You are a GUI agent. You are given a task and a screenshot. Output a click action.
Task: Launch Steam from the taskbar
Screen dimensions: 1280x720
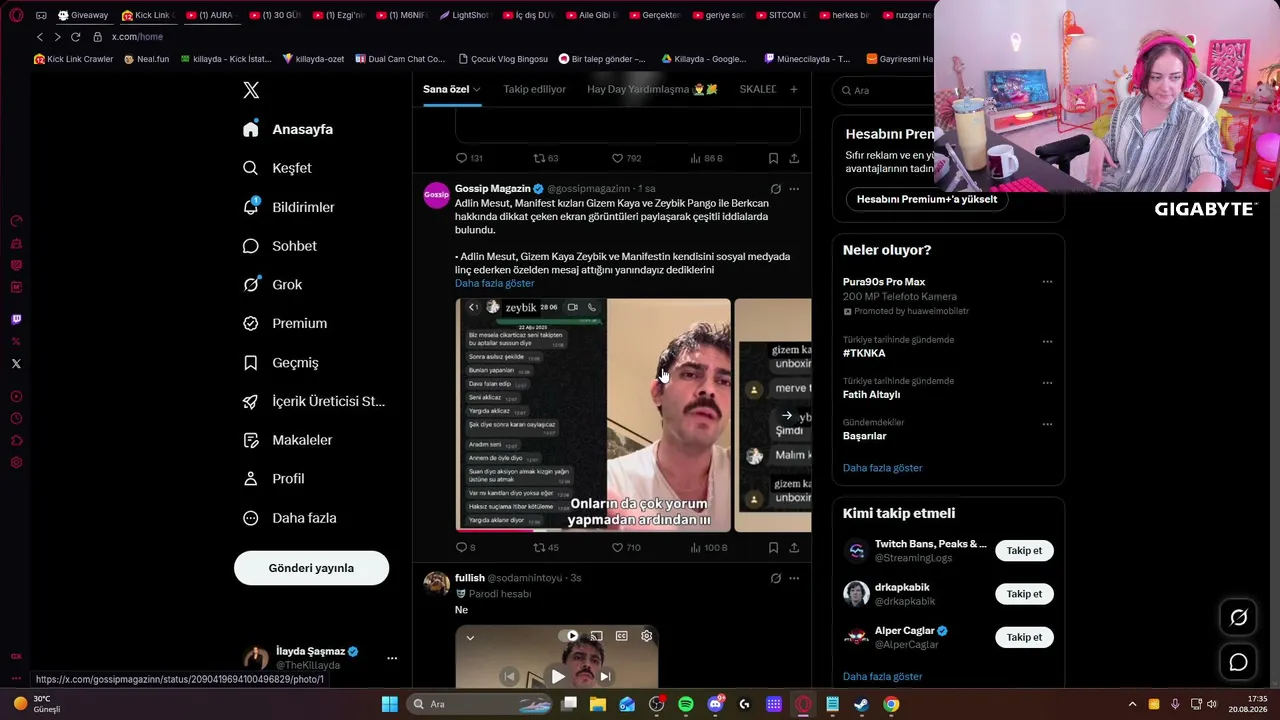pyautogui.click(x=861, y=704)
